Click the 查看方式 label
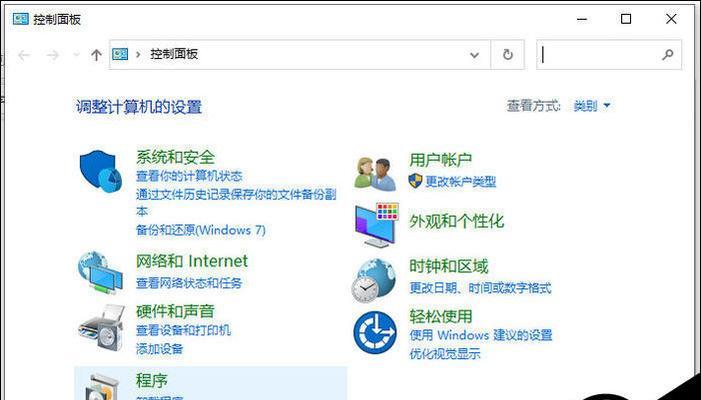 [534, 106]
